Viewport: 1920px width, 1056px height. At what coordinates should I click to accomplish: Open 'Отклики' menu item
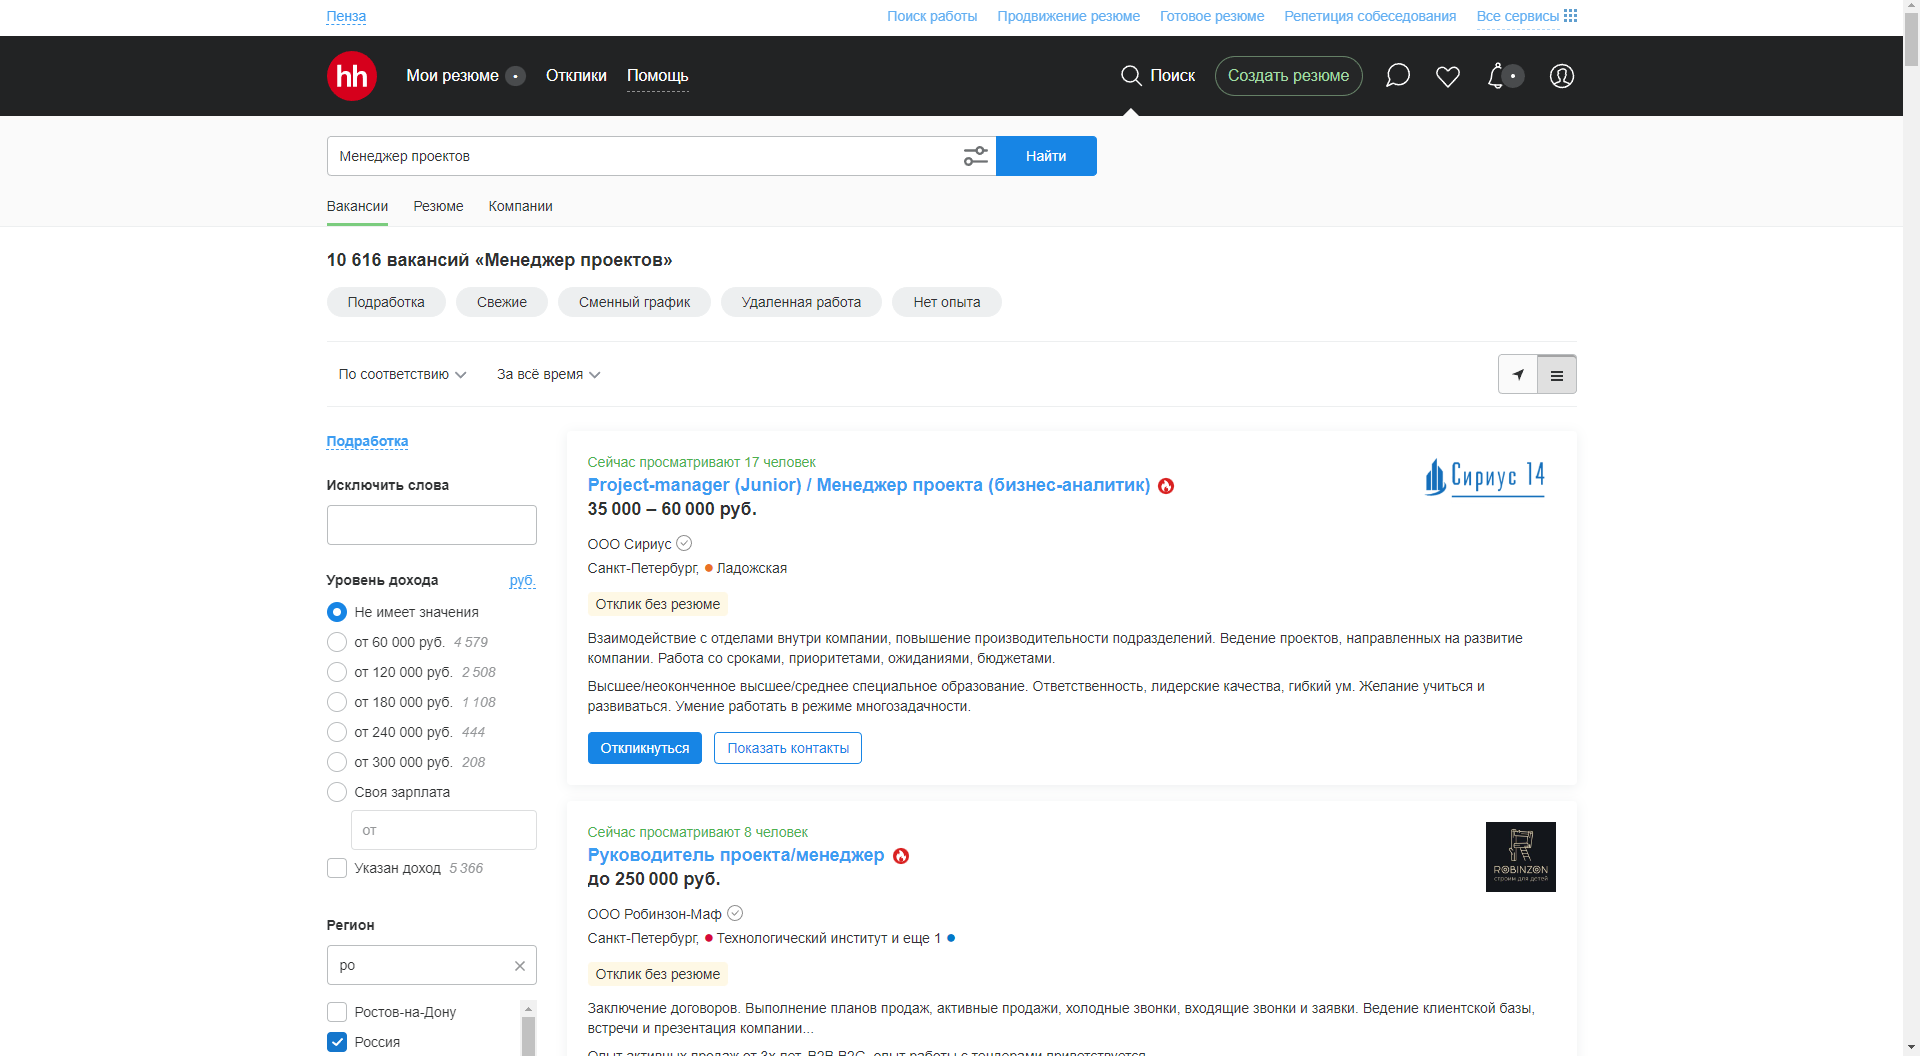click(576, 76)
